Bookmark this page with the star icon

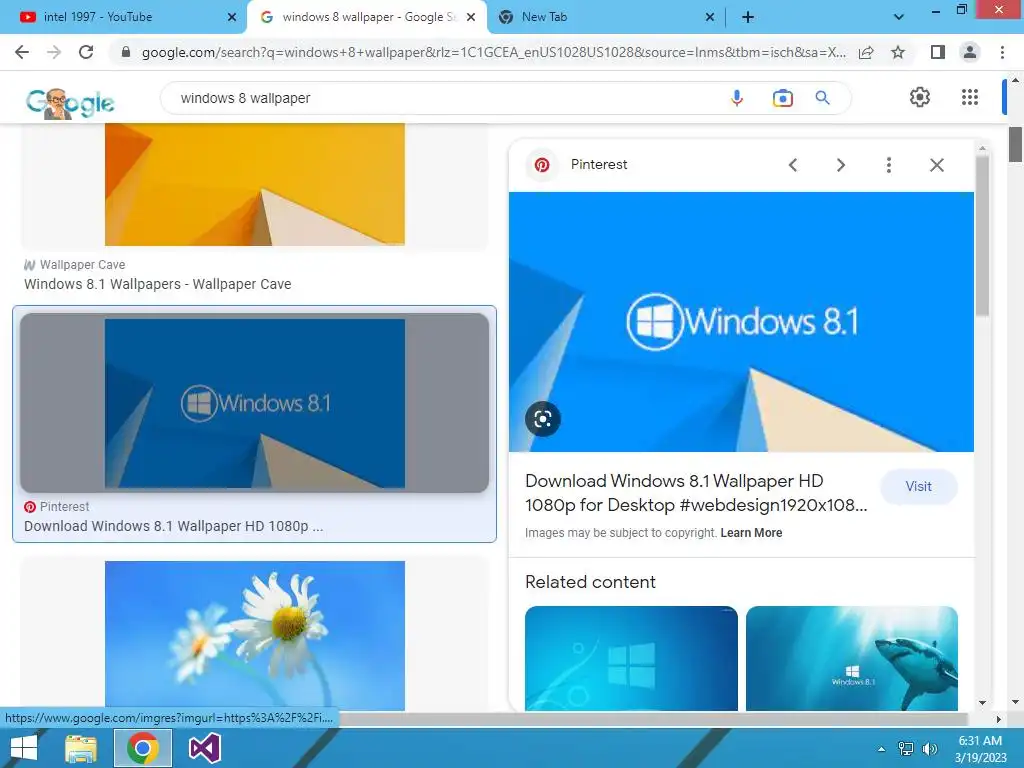[898, 52]
